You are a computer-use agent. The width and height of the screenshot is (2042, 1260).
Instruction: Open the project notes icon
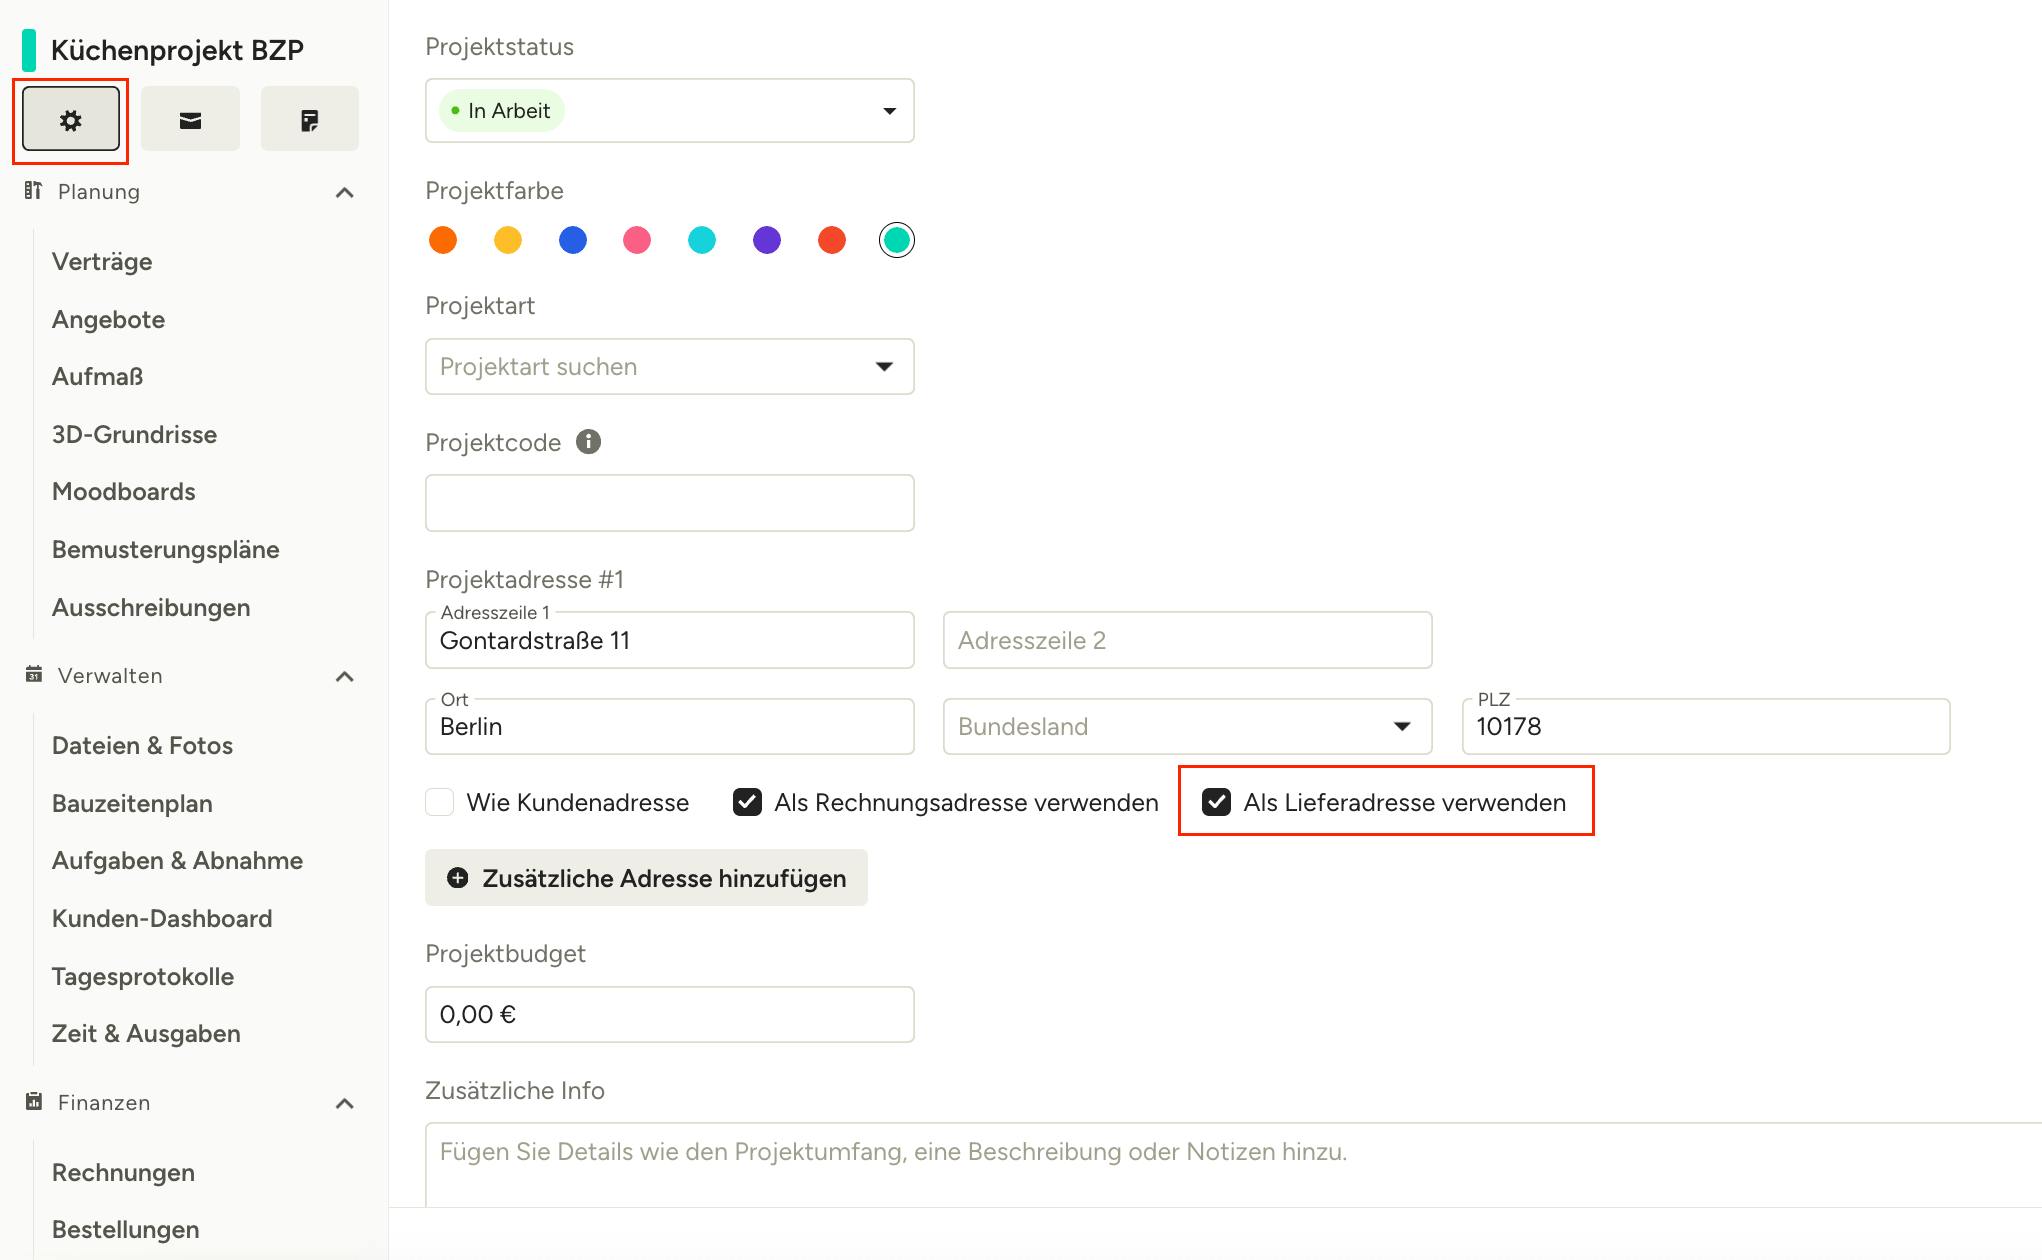coord(310,120)
